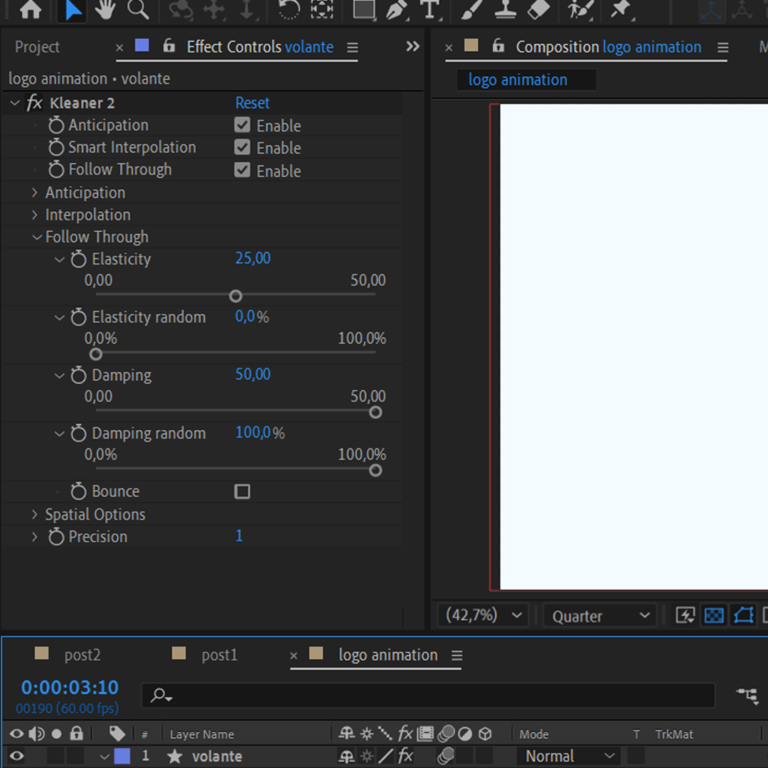This screenshot has height=768, width=768.
Task: Switch to the post2 timeline tab
Action: [82, 655]
